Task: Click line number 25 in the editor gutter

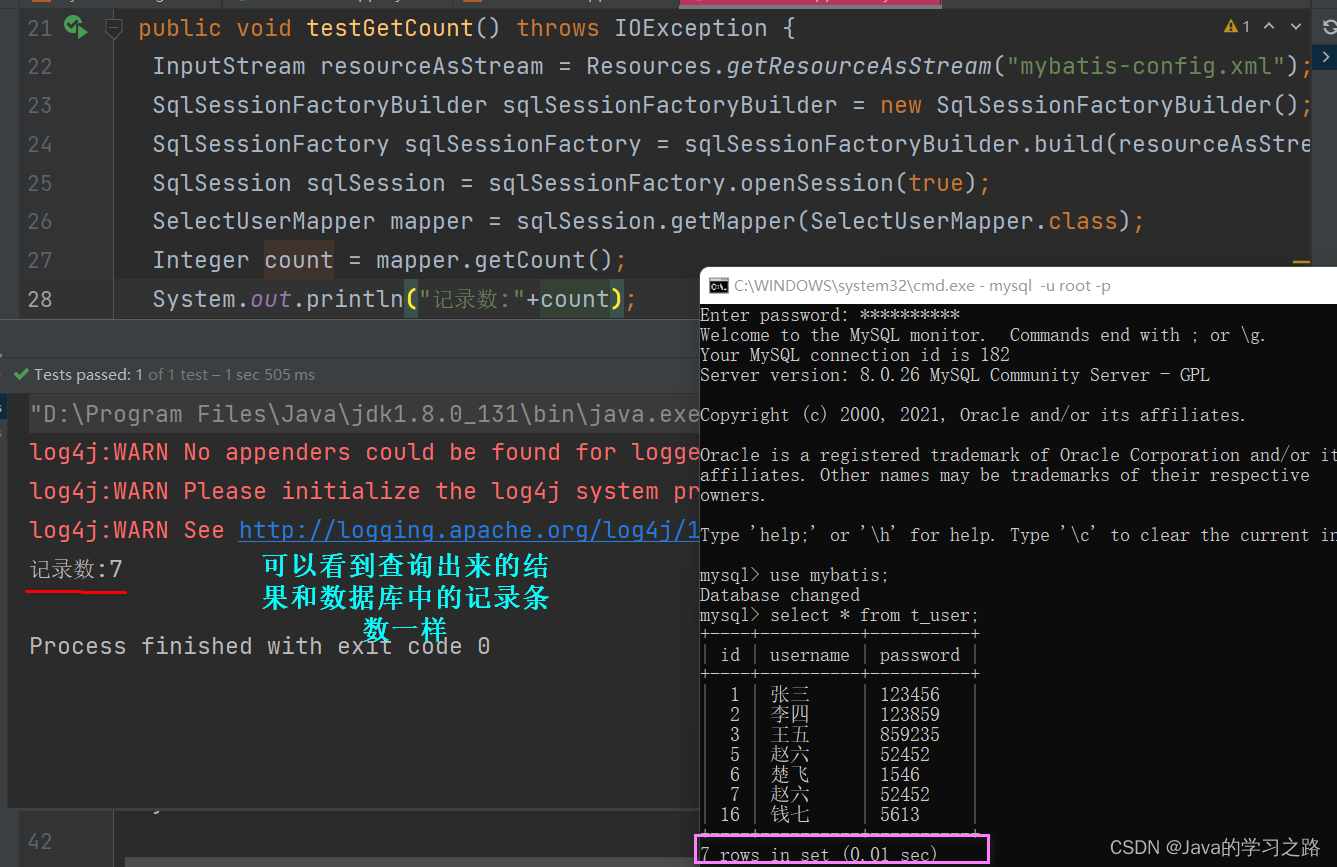Action: (40, 184)
